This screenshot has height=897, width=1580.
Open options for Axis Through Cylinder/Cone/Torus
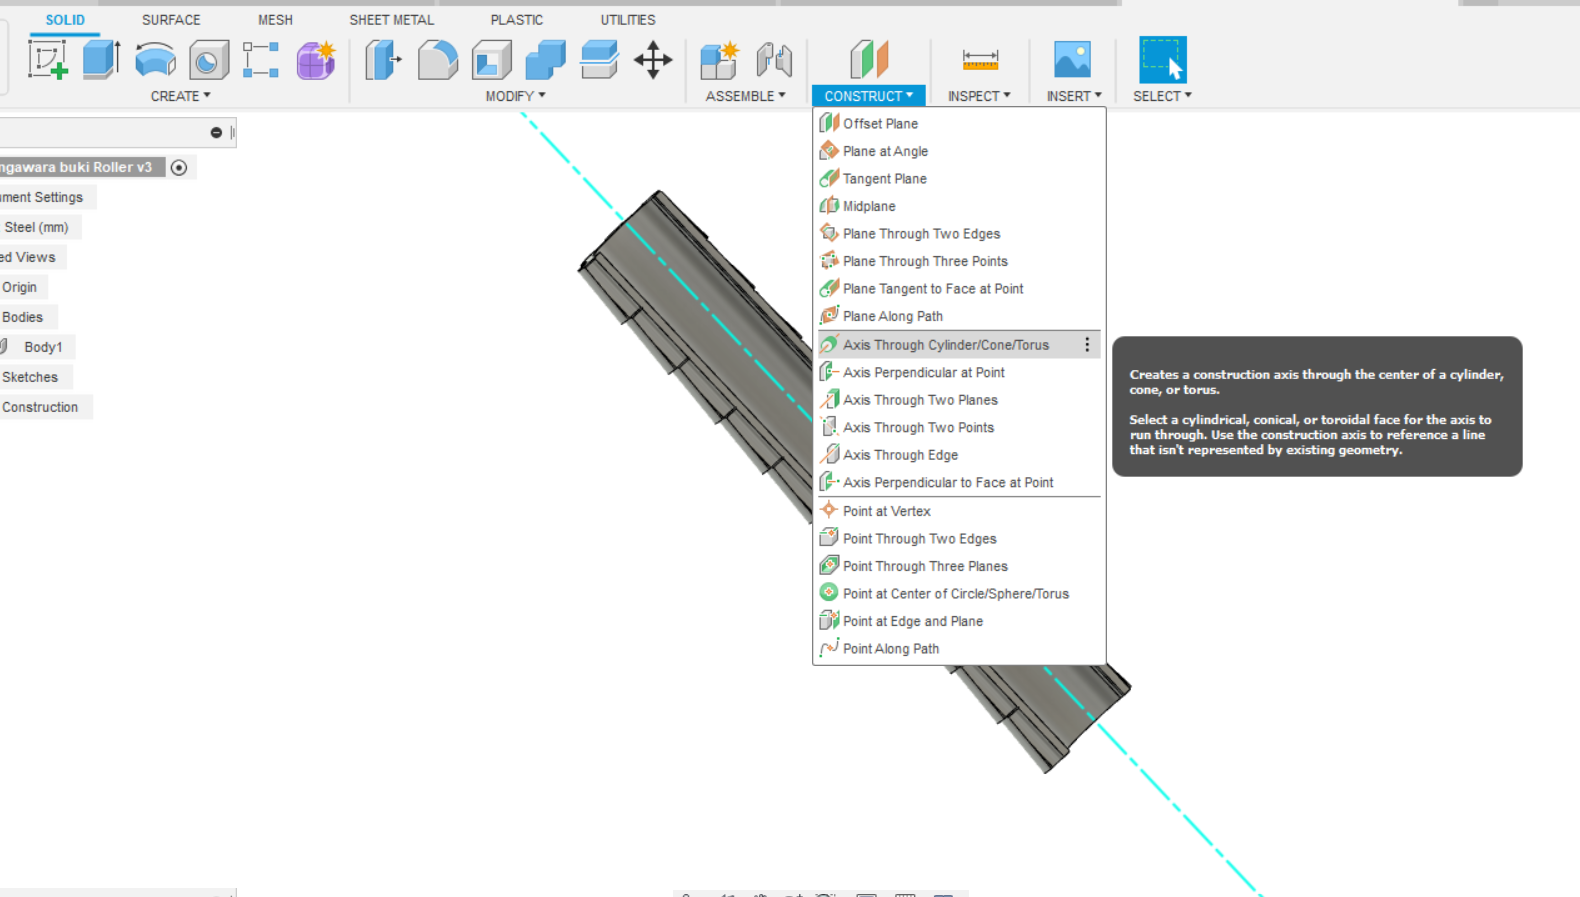tap(1087, 345)
